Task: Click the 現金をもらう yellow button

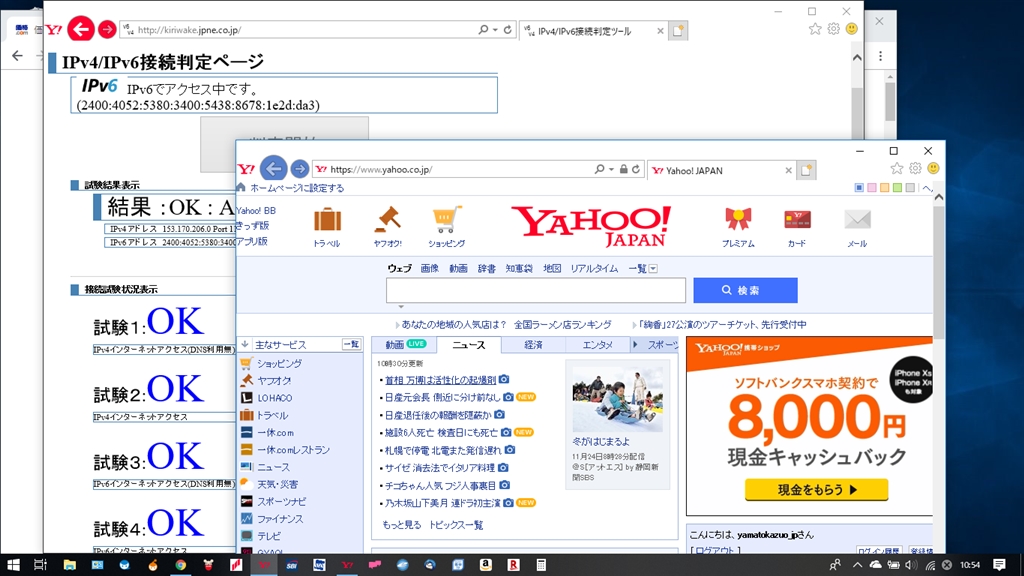Action: pyautogui.click(x=816, y=489)
